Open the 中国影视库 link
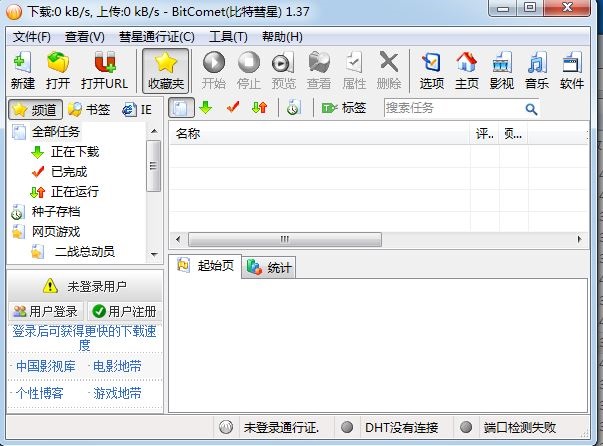The width and height of the screenshot is (603, 446). (46, 366)
